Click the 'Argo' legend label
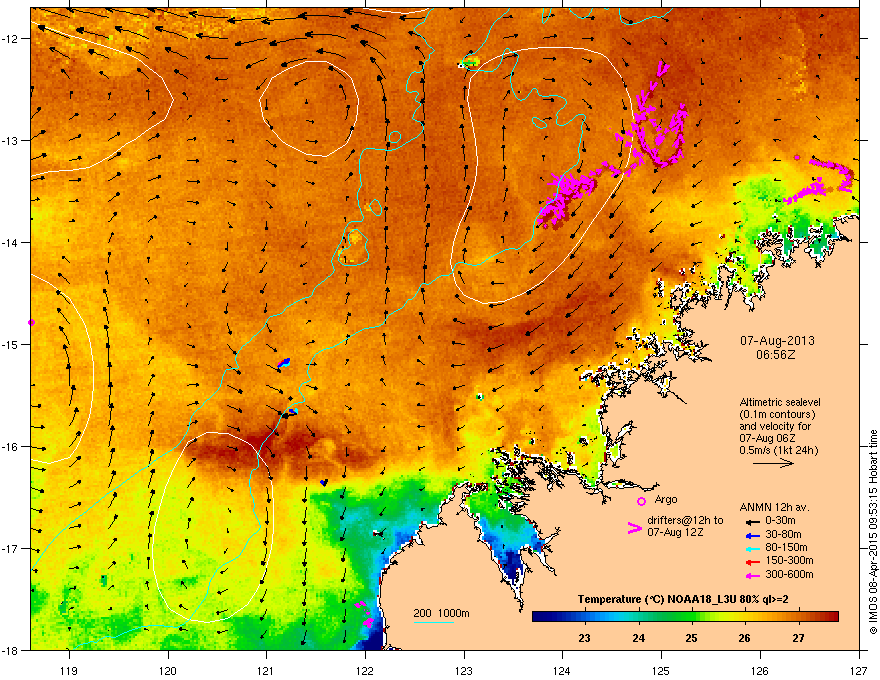Image resolution: width=880 pixels, height=680 pixels. point(666,499)
